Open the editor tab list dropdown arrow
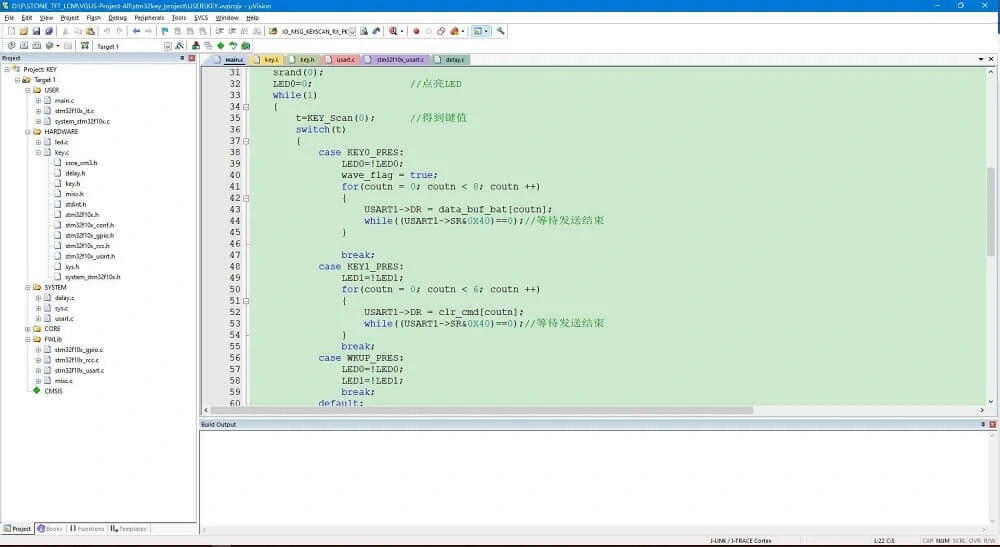Viewport: 1000px width, 547px height. click(x=981, y=59)
